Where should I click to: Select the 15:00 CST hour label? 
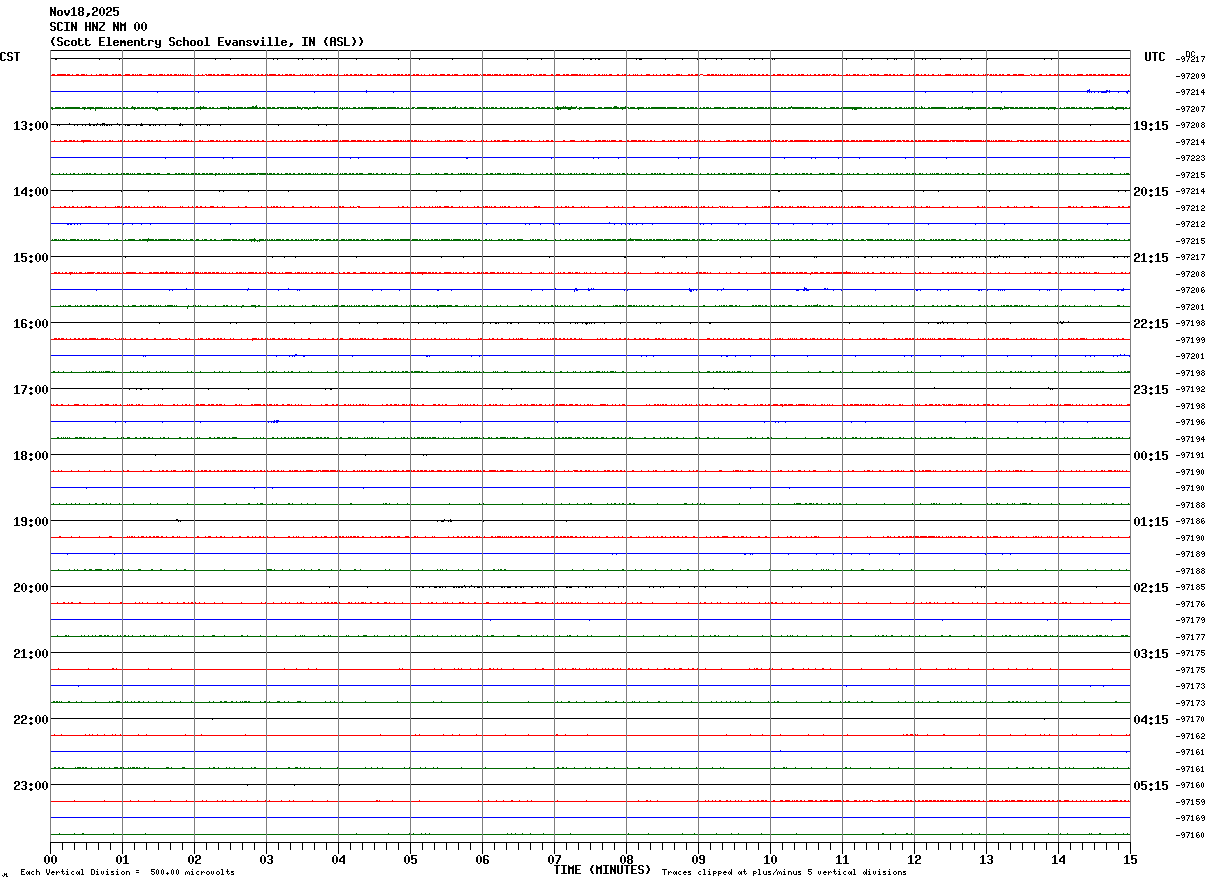click(x=30, y=258)
